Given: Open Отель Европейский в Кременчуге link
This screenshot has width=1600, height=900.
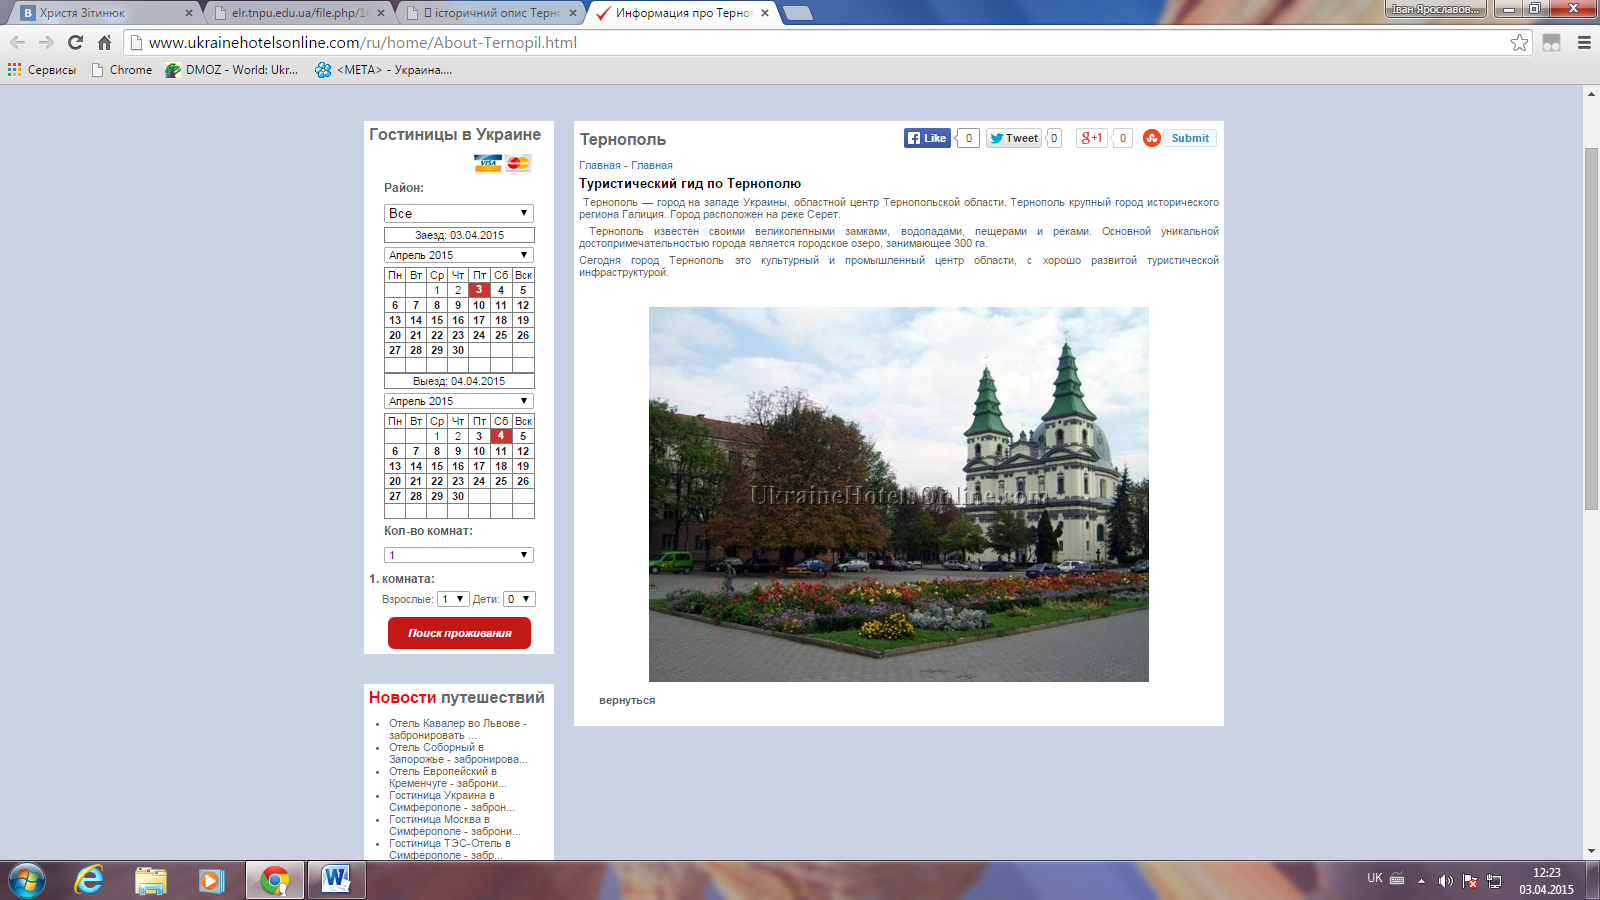Looking at the screenshot, I should [448, 777].
